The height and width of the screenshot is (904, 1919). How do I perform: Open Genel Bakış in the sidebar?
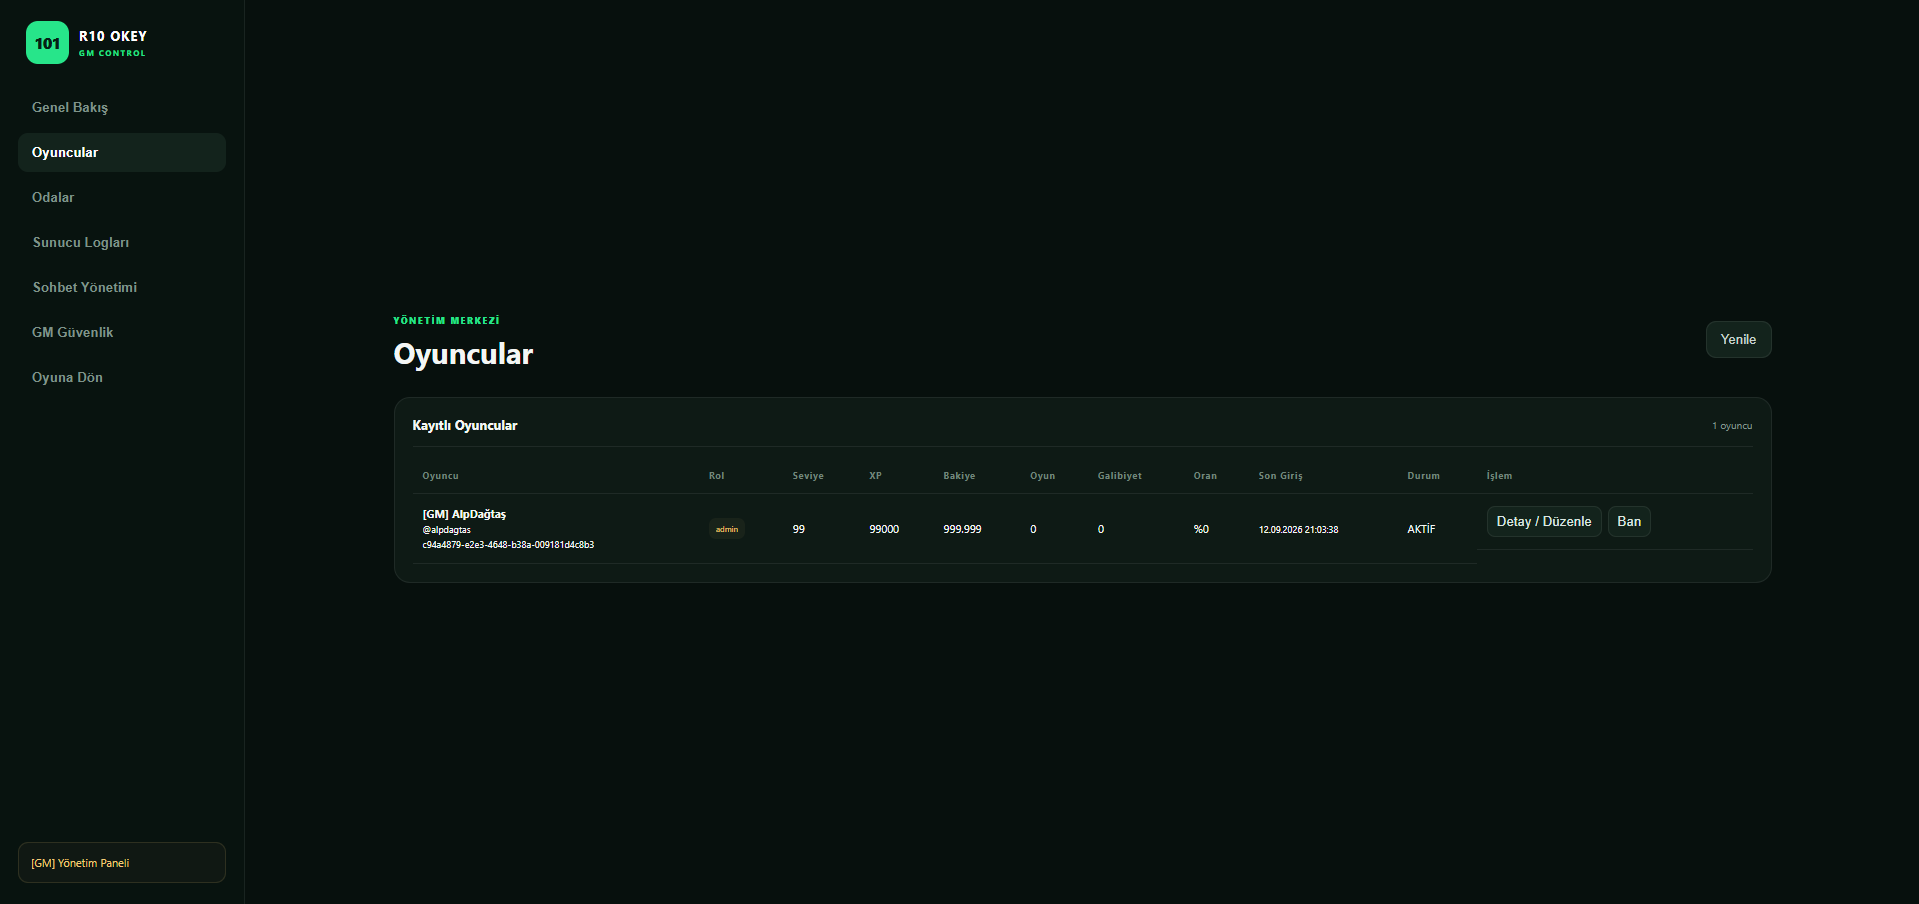click(122, 107)
